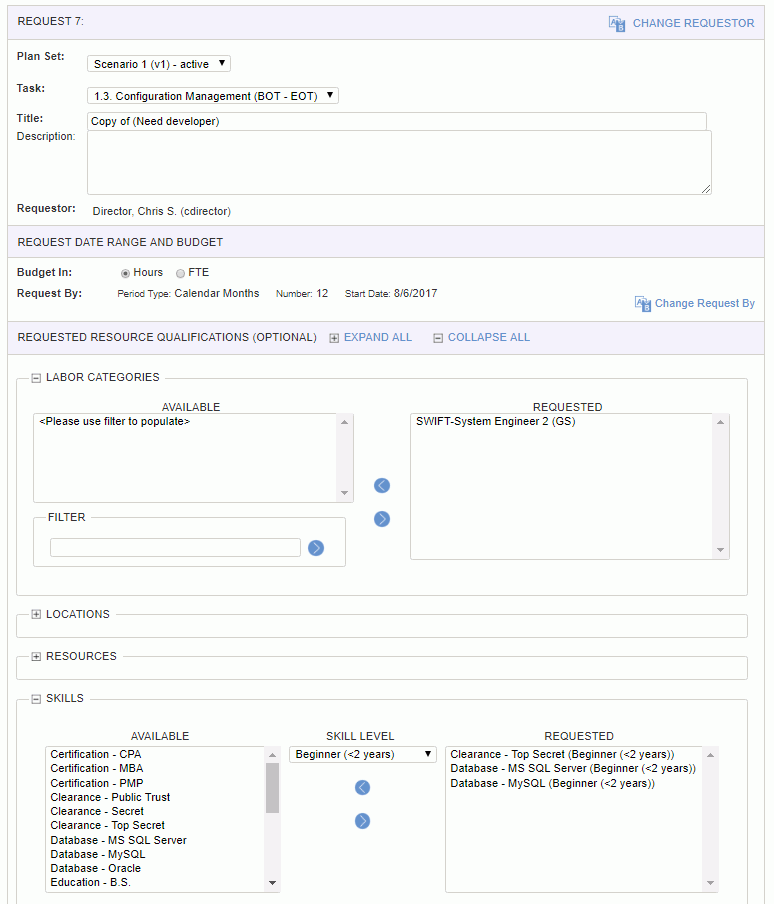
Task: Open the Plan Set dropdown
Action: (158, 63)
